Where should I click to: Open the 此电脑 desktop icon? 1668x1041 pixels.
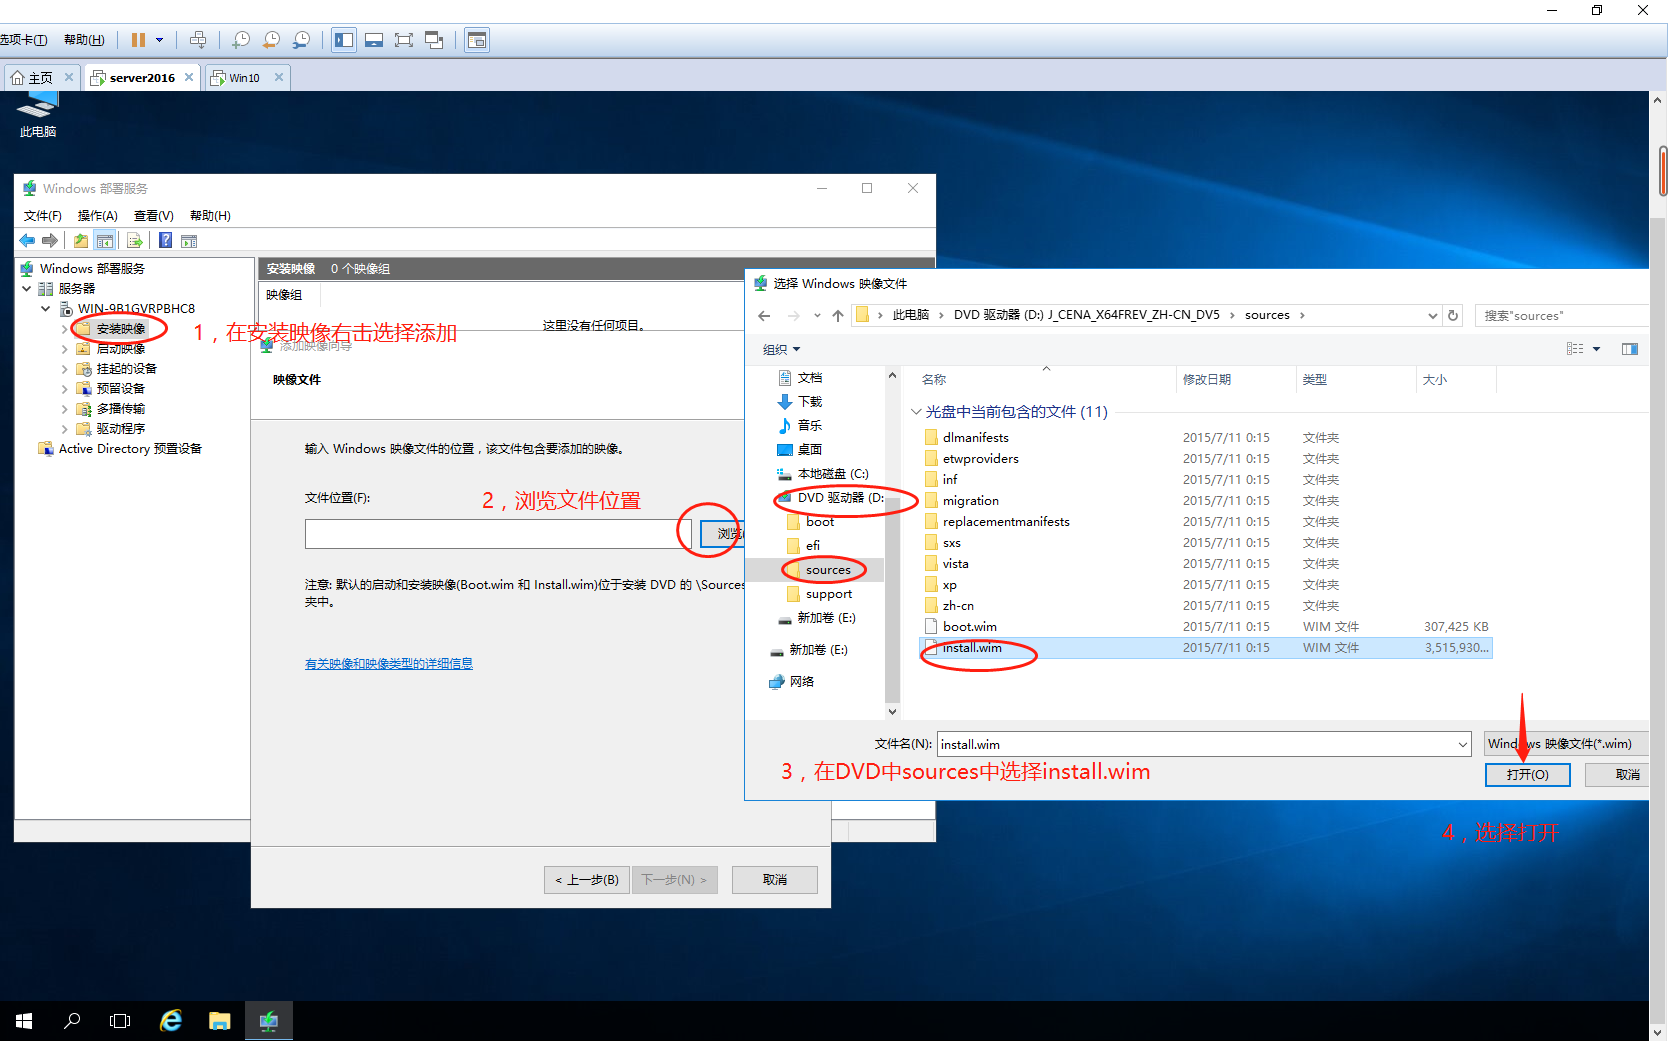point(38,115)
